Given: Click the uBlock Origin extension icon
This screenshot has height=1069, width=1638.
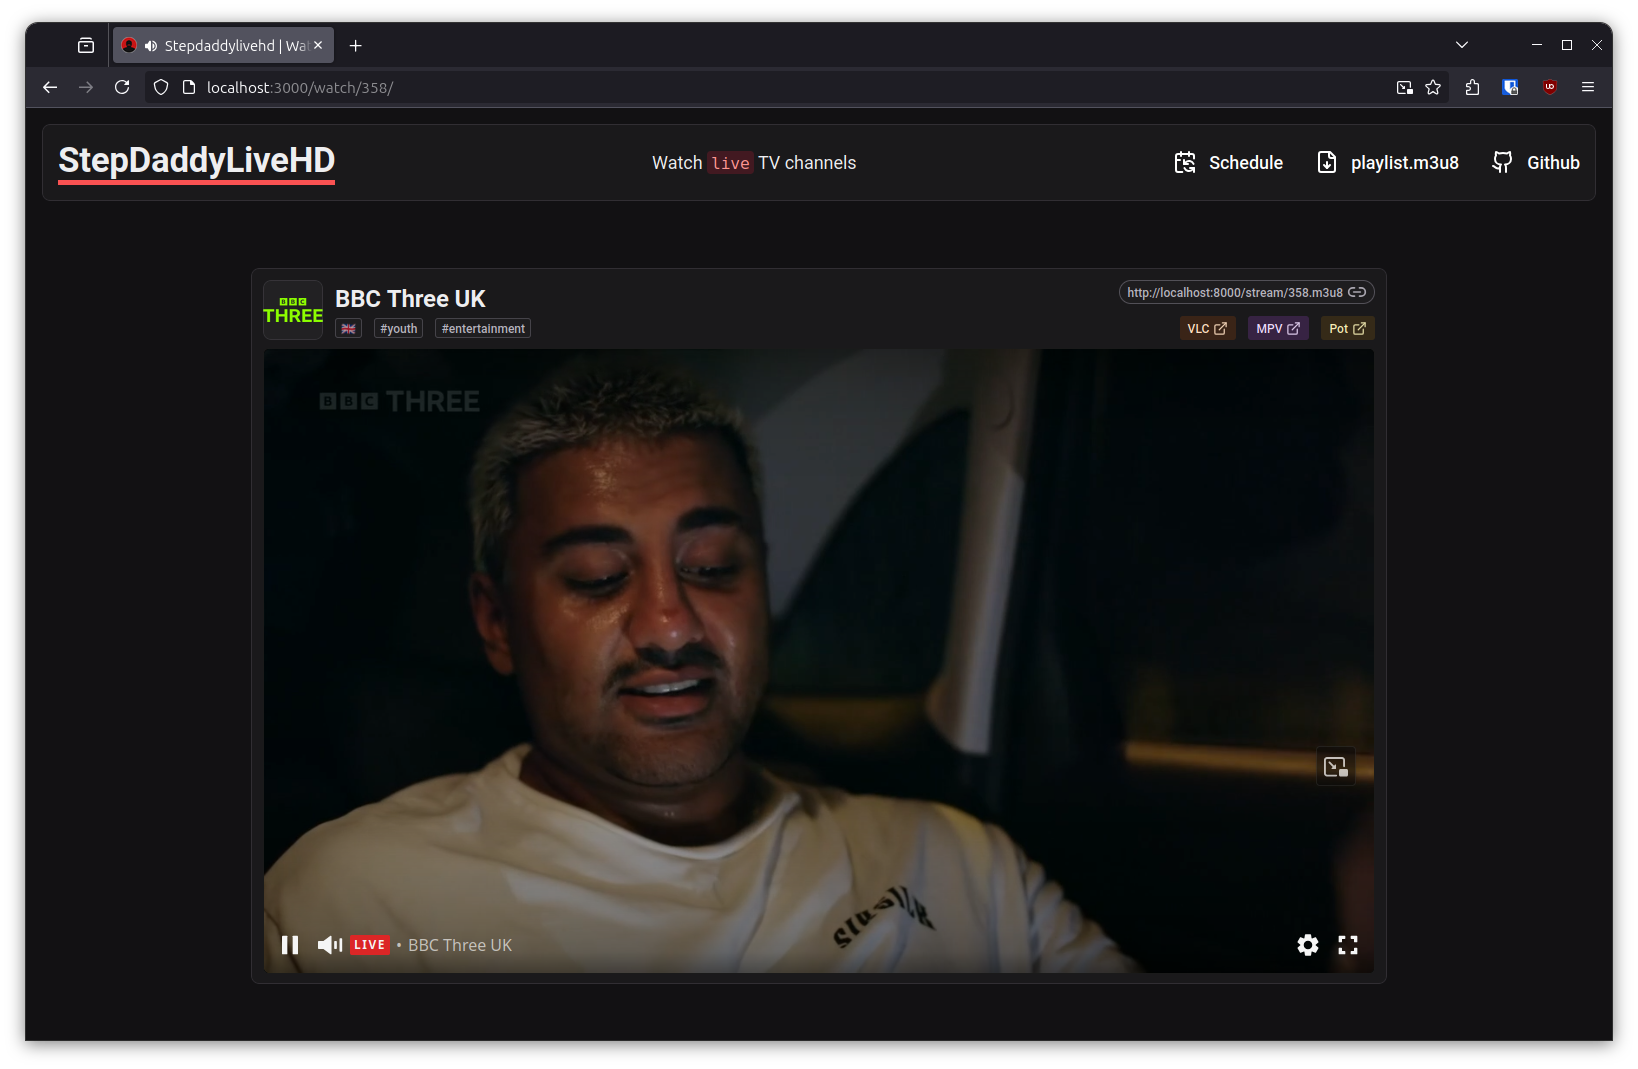Looking at the screenshot, I should [x=1549, y=87].
